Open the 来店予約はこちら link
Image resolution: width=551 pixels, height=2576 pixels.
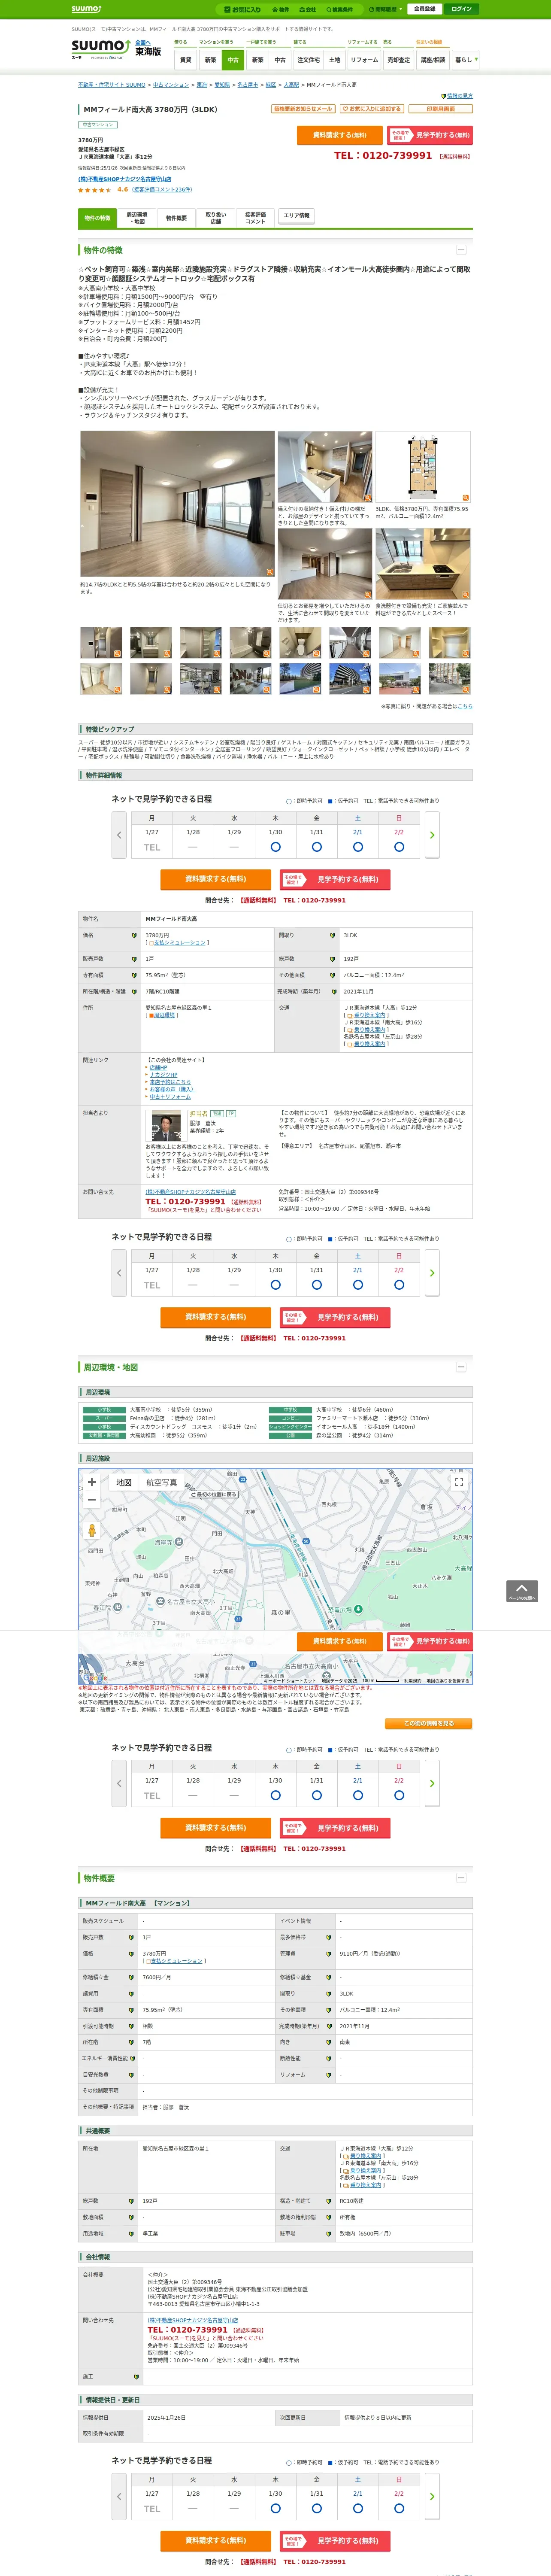(169, 1082)
